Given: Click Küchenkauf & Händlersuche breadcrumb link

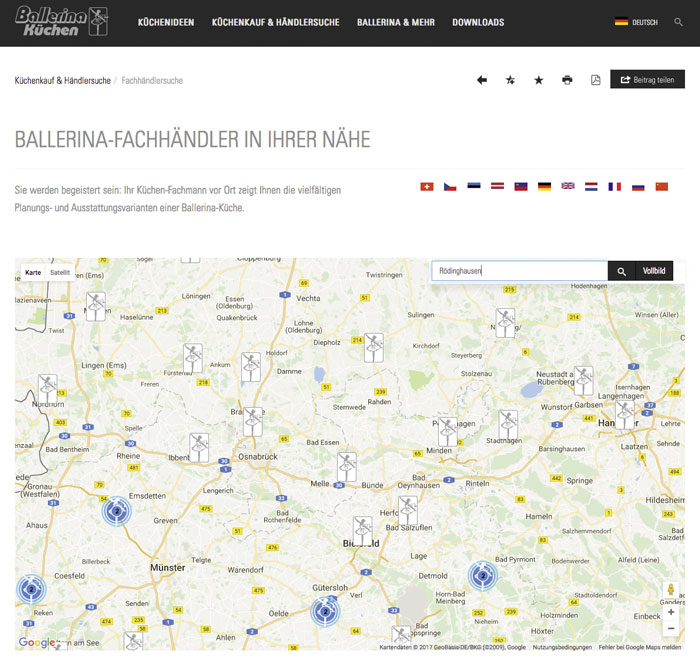Looking at the screenshot, I should click(x=62, y=81).
